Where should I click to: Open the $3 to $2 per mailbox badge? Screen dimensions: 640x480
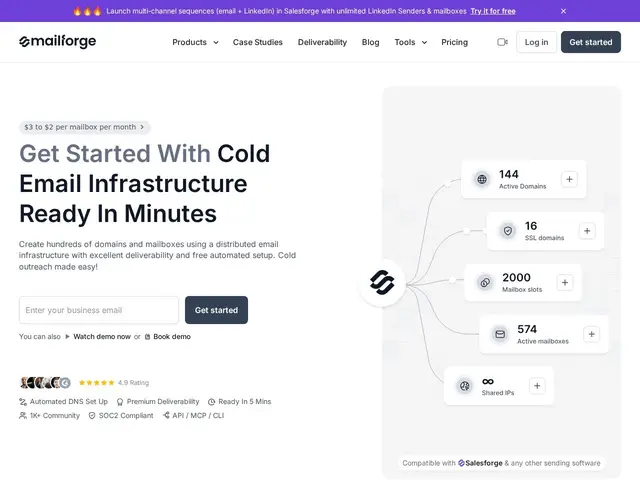[84, 127]
